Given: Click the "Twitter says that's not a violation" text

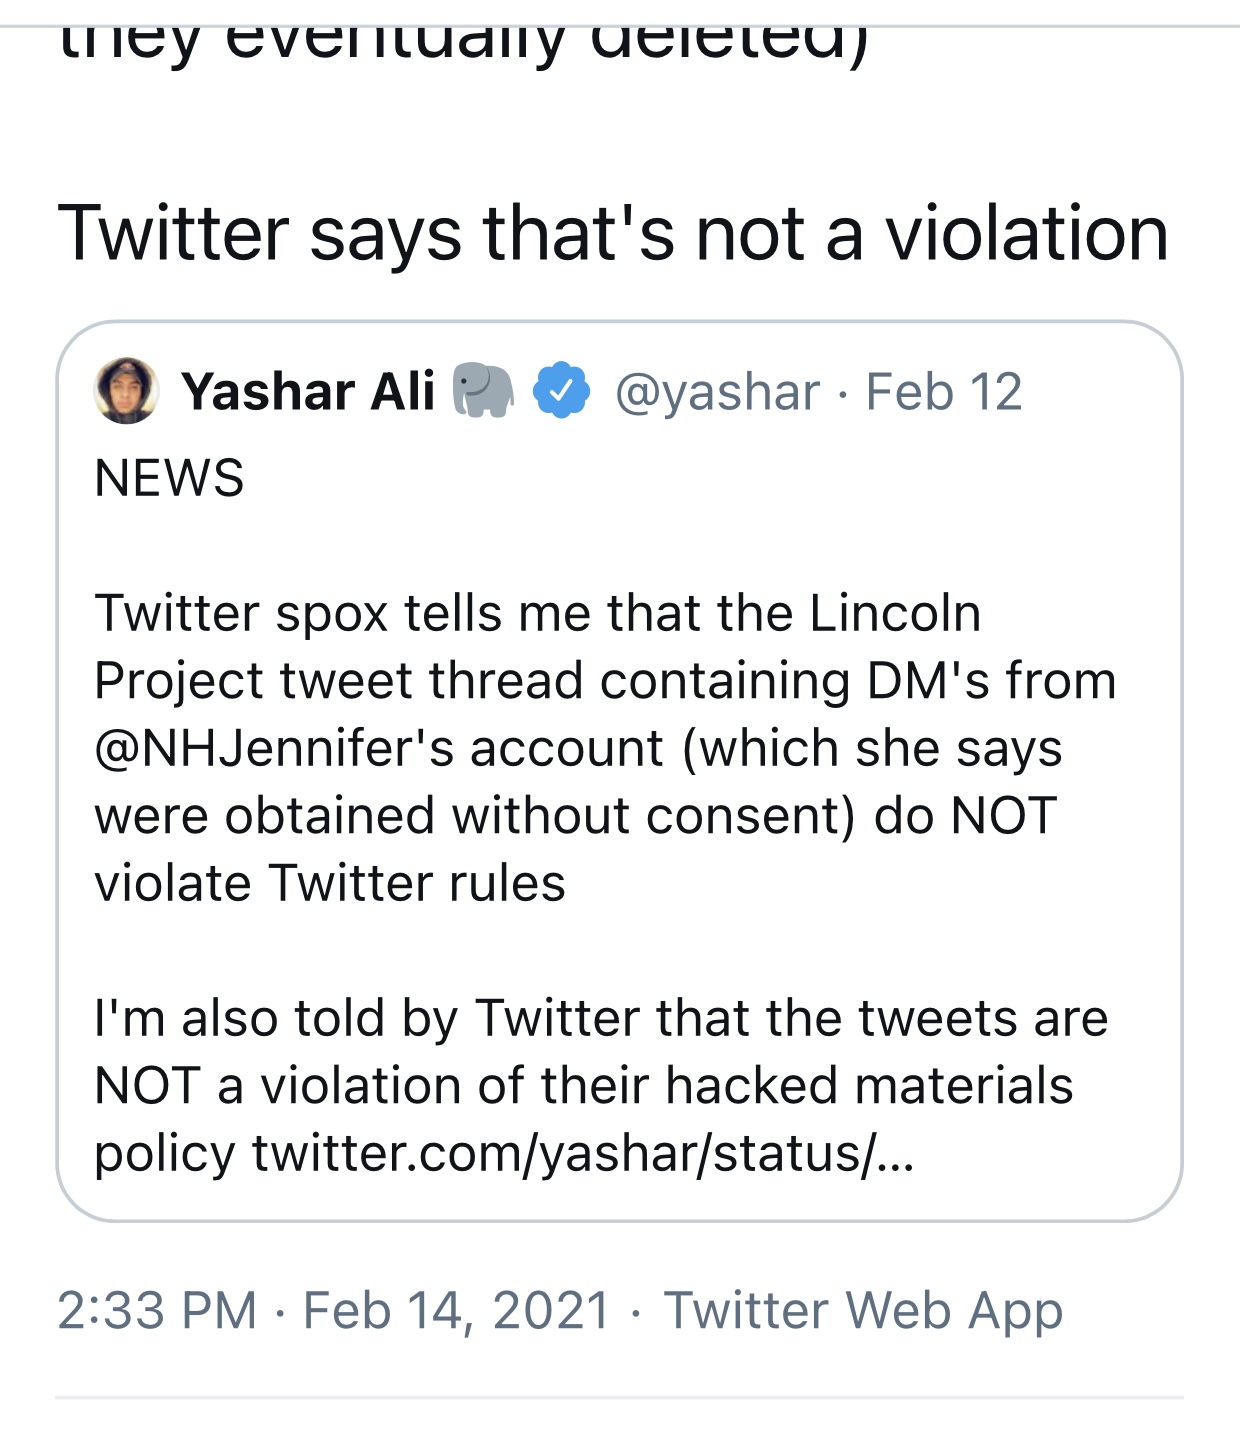Looking at the screenshot, I should click(x=613, y=234).
